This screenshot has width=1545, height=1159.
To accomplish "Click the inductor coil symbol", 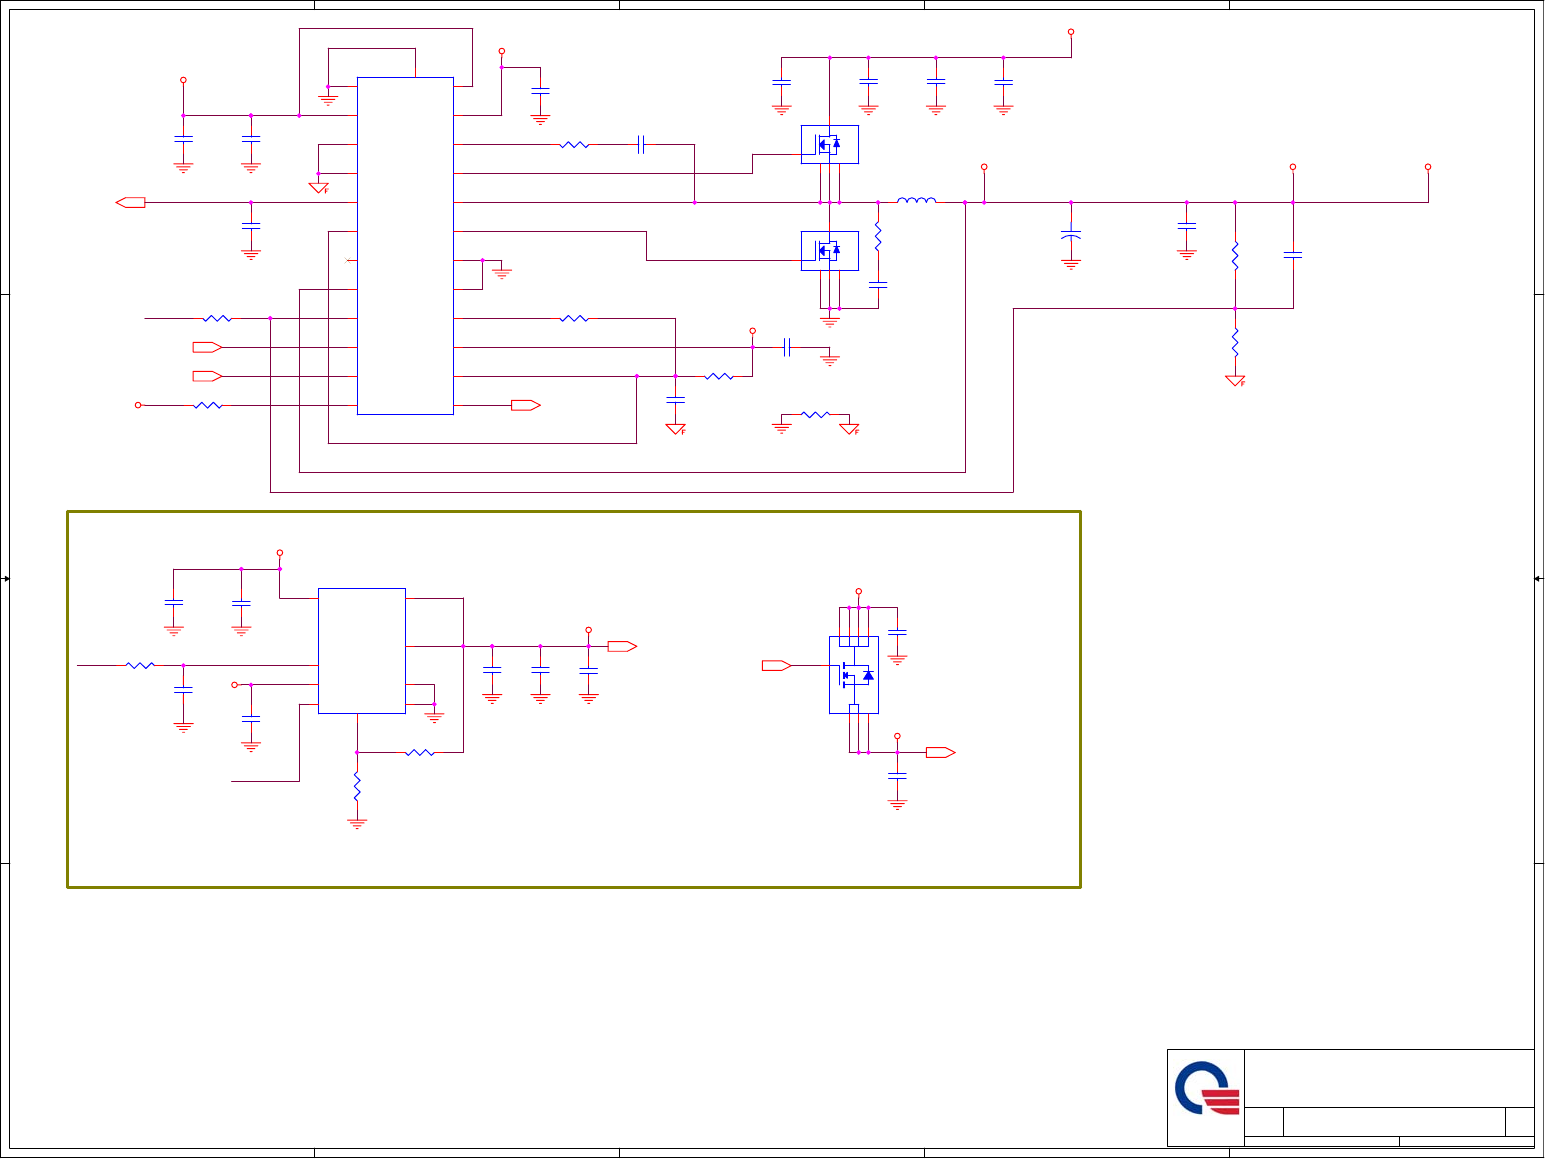I will (x=916, y=201).
